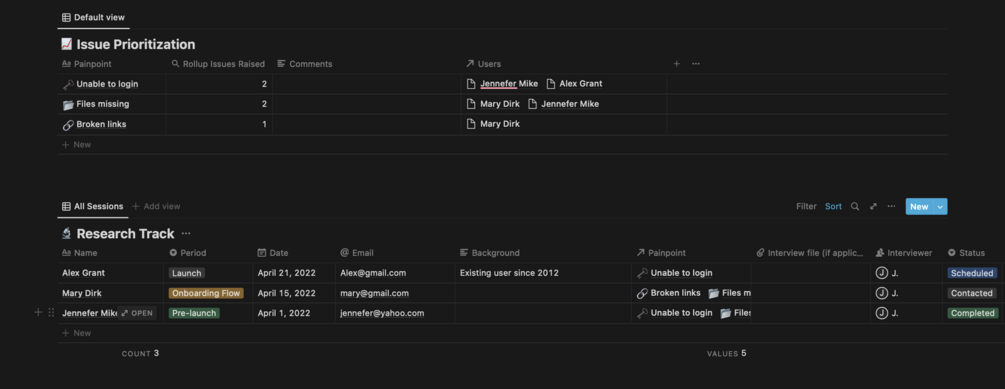Click Rollup Issues Raised column header
The image size is (1005, 389).
(218, 64)
